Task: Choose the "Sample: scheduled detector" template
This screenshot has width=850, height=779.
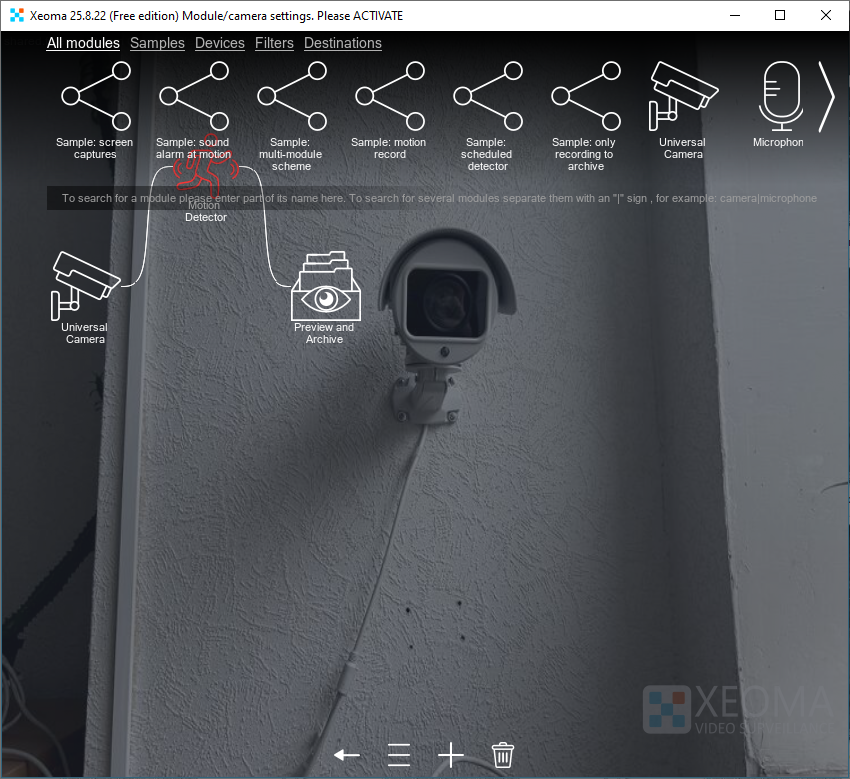Action: tap(487, 97)
